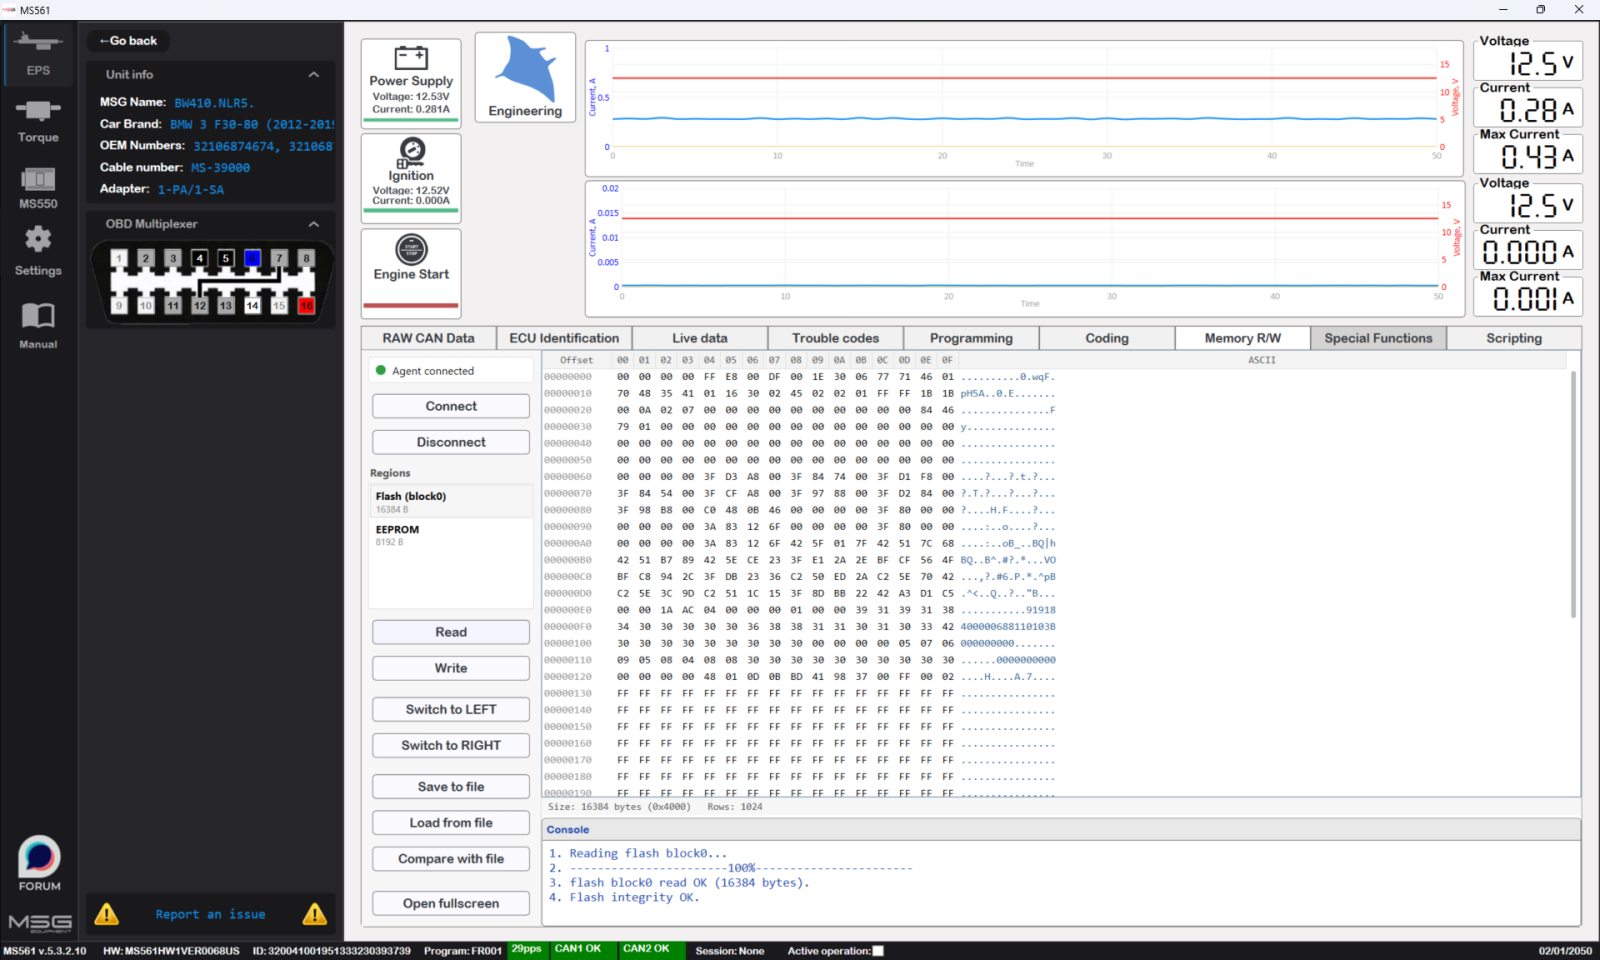Click the Switch to LEFT button
The height and width of the screenshot is (960, 1600).
tap(451, 709)
